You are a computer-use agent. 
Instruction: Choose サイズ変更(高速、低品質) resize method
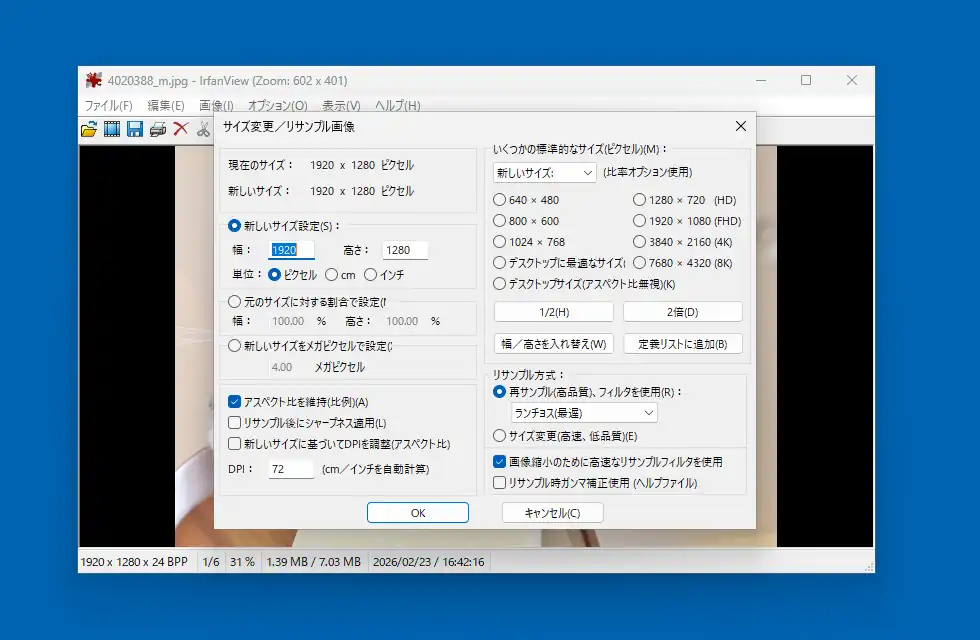[x=500, y=436]
